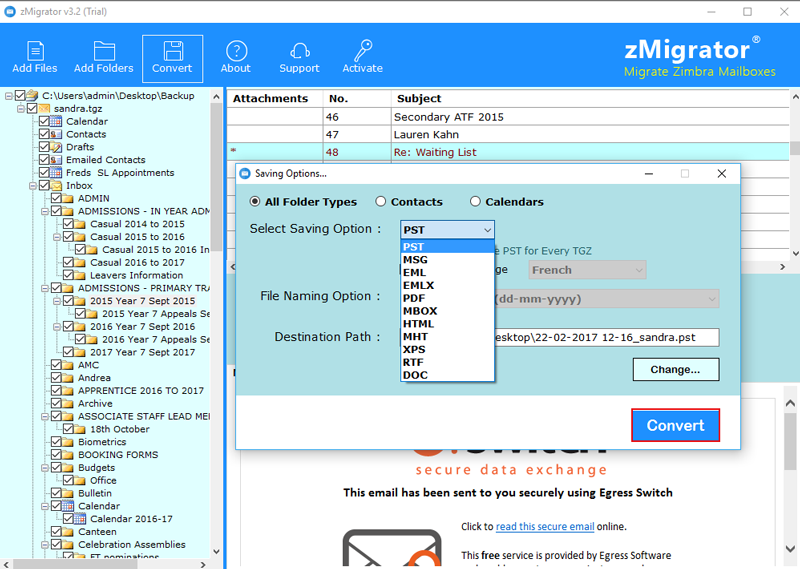Click the Destination Path input field
The image size is (800, 569).
tap(606, 337)
